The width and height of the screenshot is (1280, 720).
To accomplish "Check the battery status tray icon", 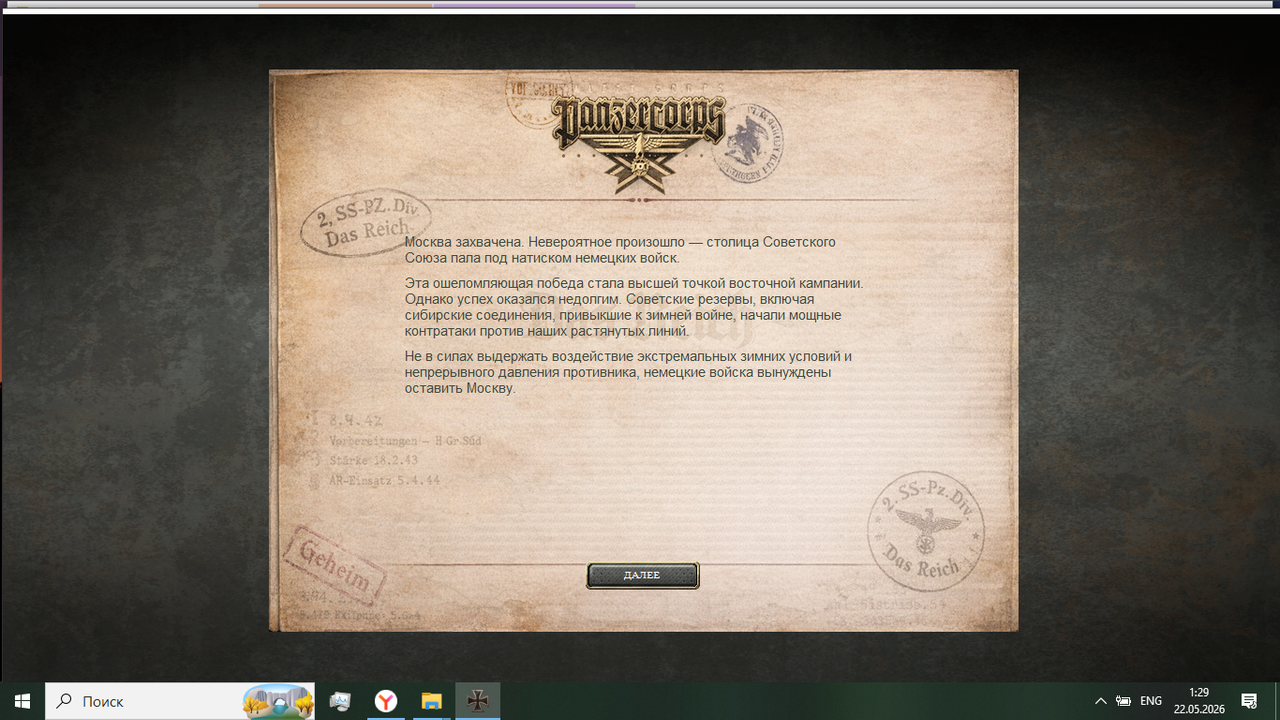I will [1124, 701].
